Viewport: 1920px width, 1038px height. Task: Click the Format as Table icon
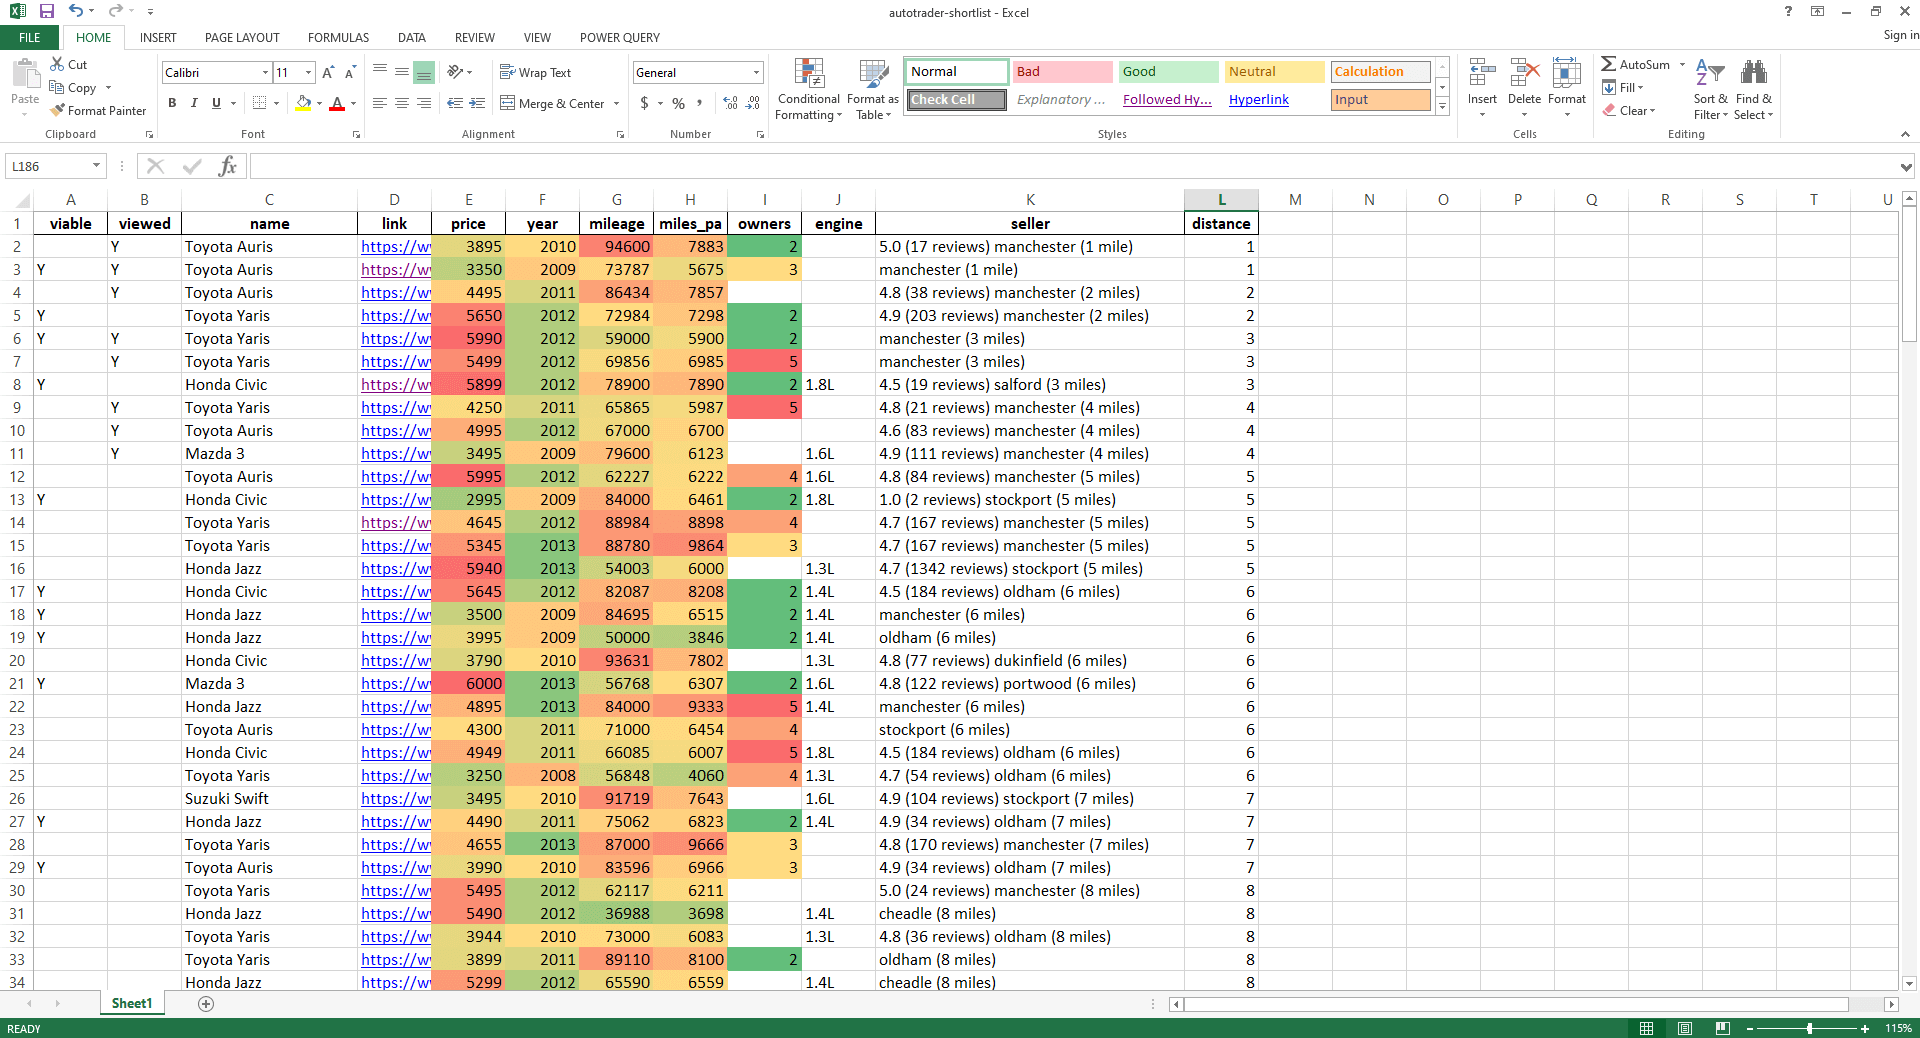point(871,88)
